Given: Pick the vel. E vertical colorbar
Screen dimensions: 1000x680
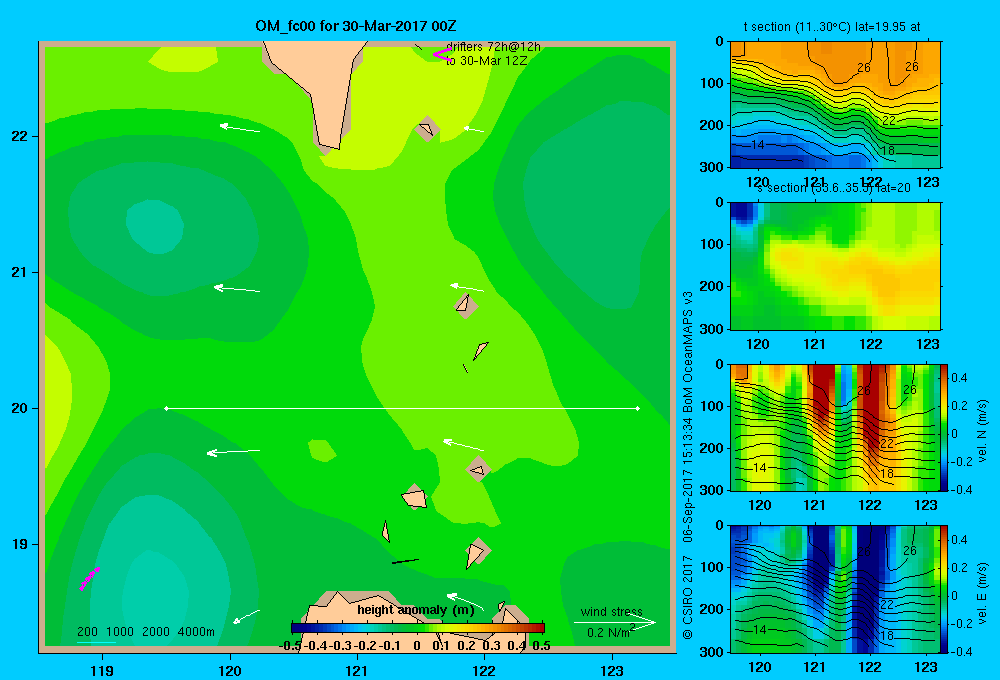Looking at the screenshot, I should tap(945, 589).
